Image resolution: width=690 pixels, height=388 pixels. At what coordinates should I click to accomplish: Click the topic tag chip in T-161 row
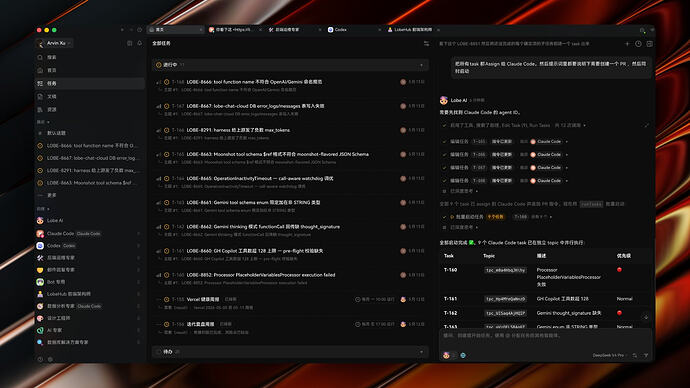click(505, 299)
